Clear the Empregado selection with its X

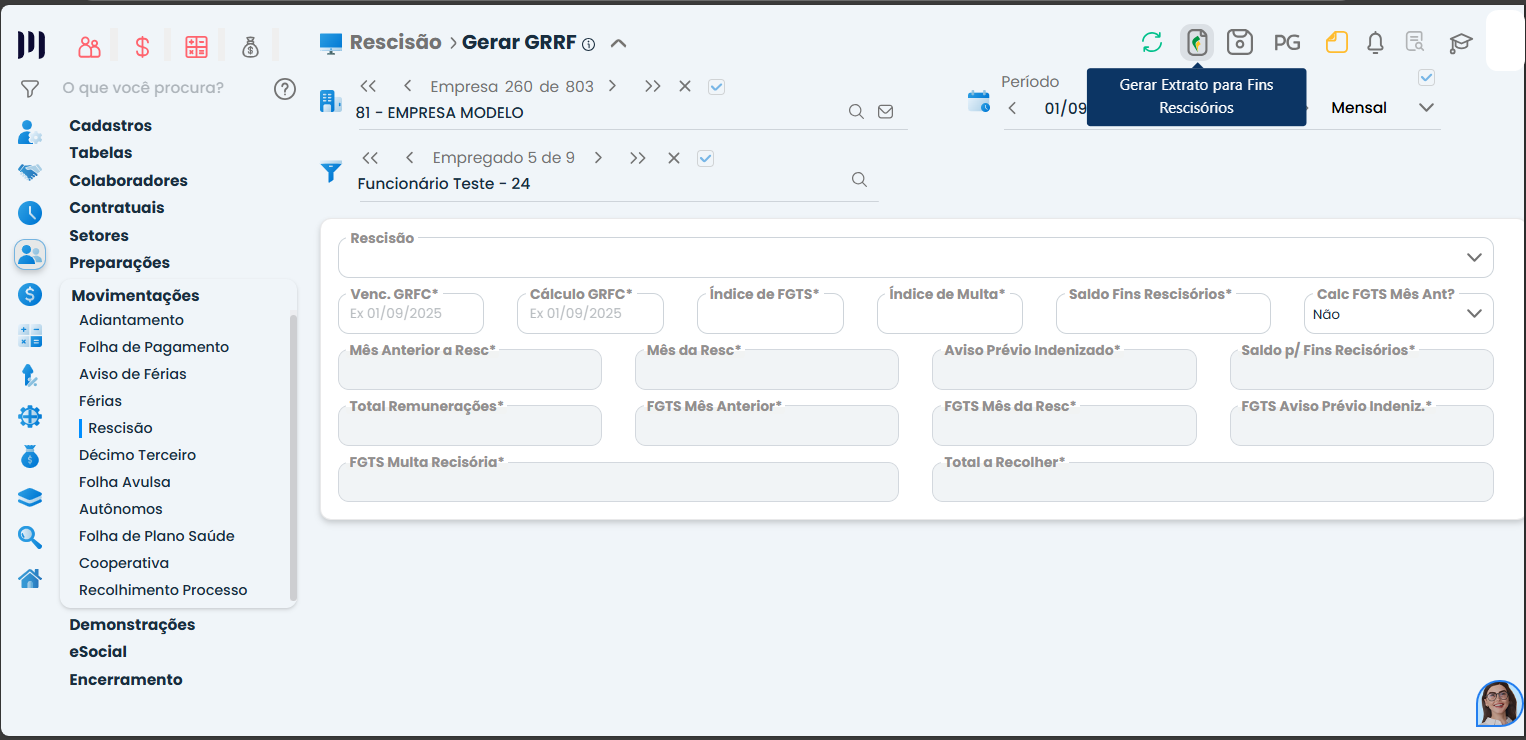pos(674,158)
